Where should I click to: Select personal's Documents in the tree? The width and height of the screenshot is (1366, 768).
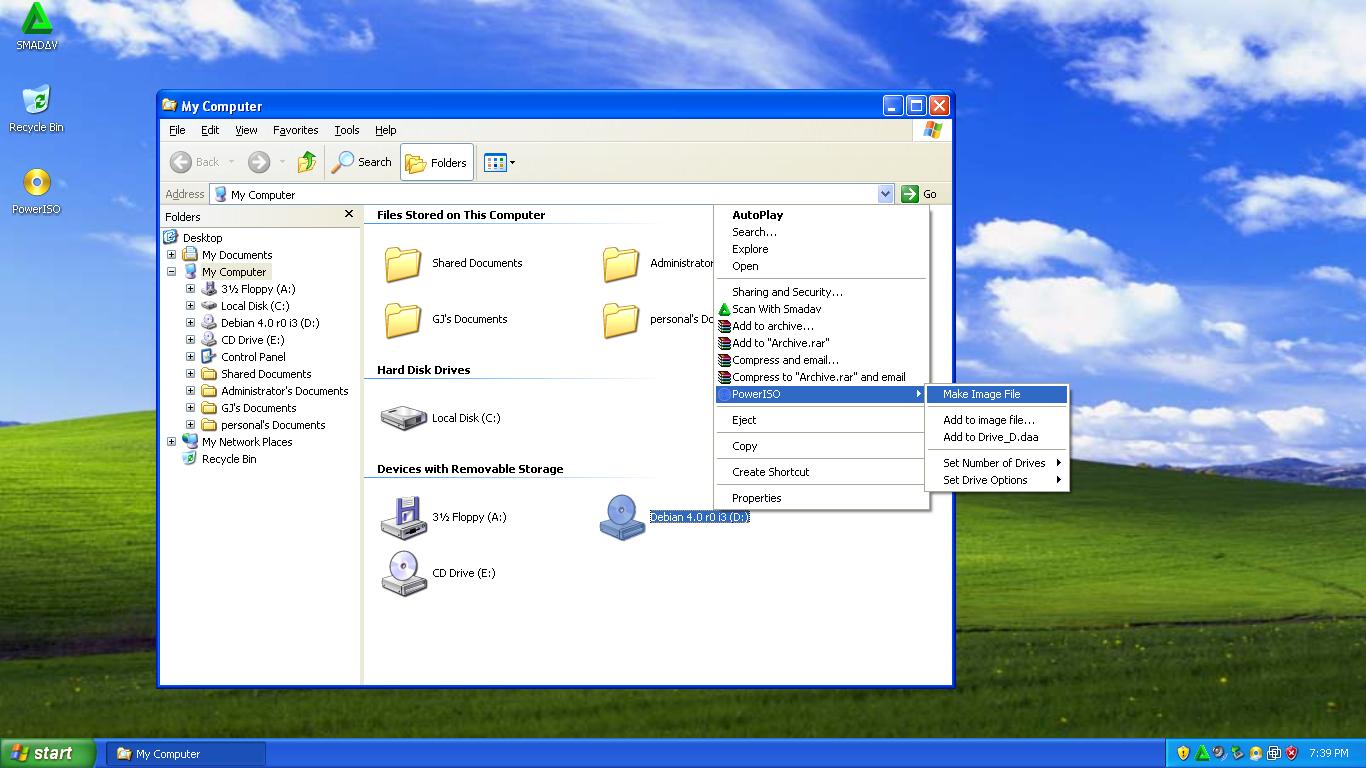[273, 425]
